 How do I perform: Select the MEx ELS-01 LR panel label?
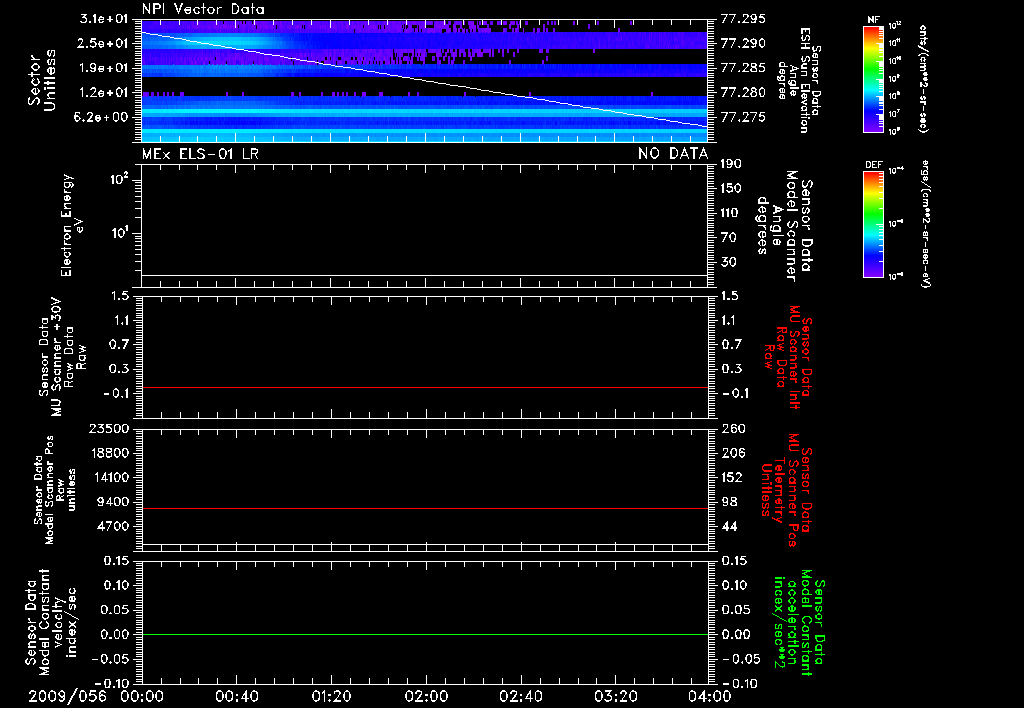(200, 154)
